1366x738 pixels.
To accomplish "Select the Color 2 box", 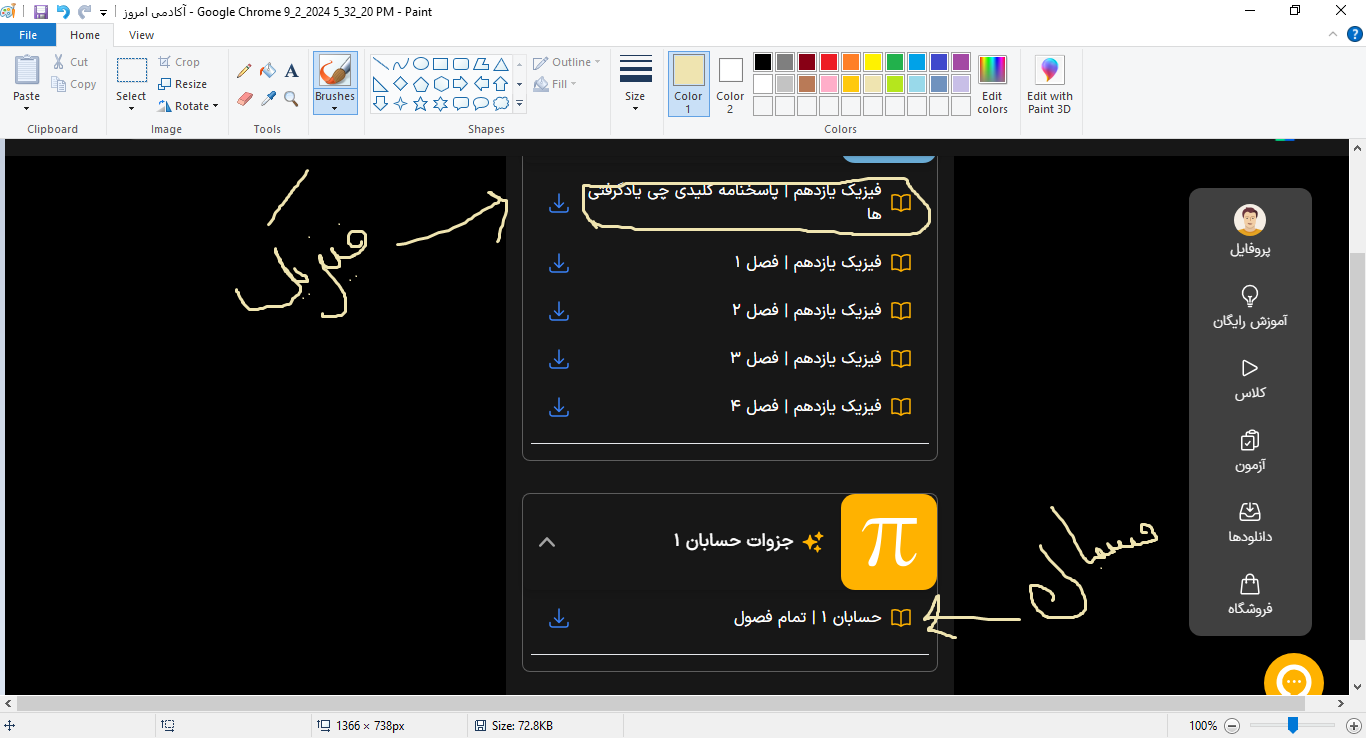I will coord(730,84).
